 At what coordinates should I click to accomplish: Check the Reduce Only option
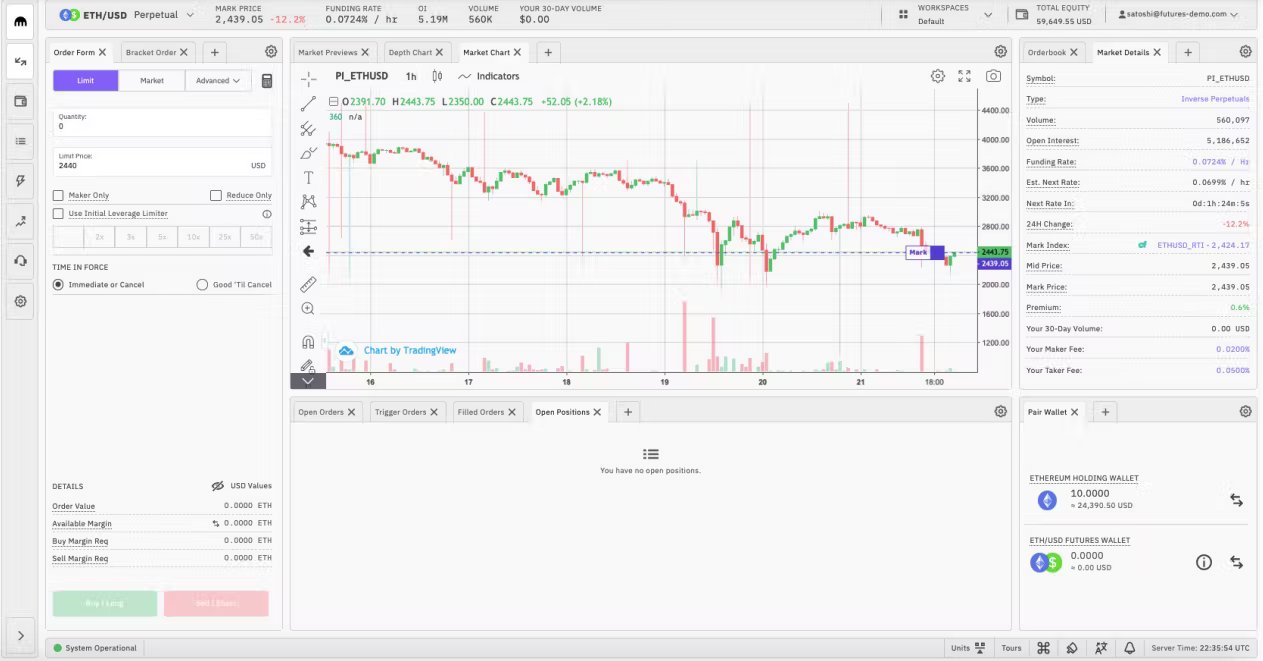pyautogui.click(x=216, y=196)
